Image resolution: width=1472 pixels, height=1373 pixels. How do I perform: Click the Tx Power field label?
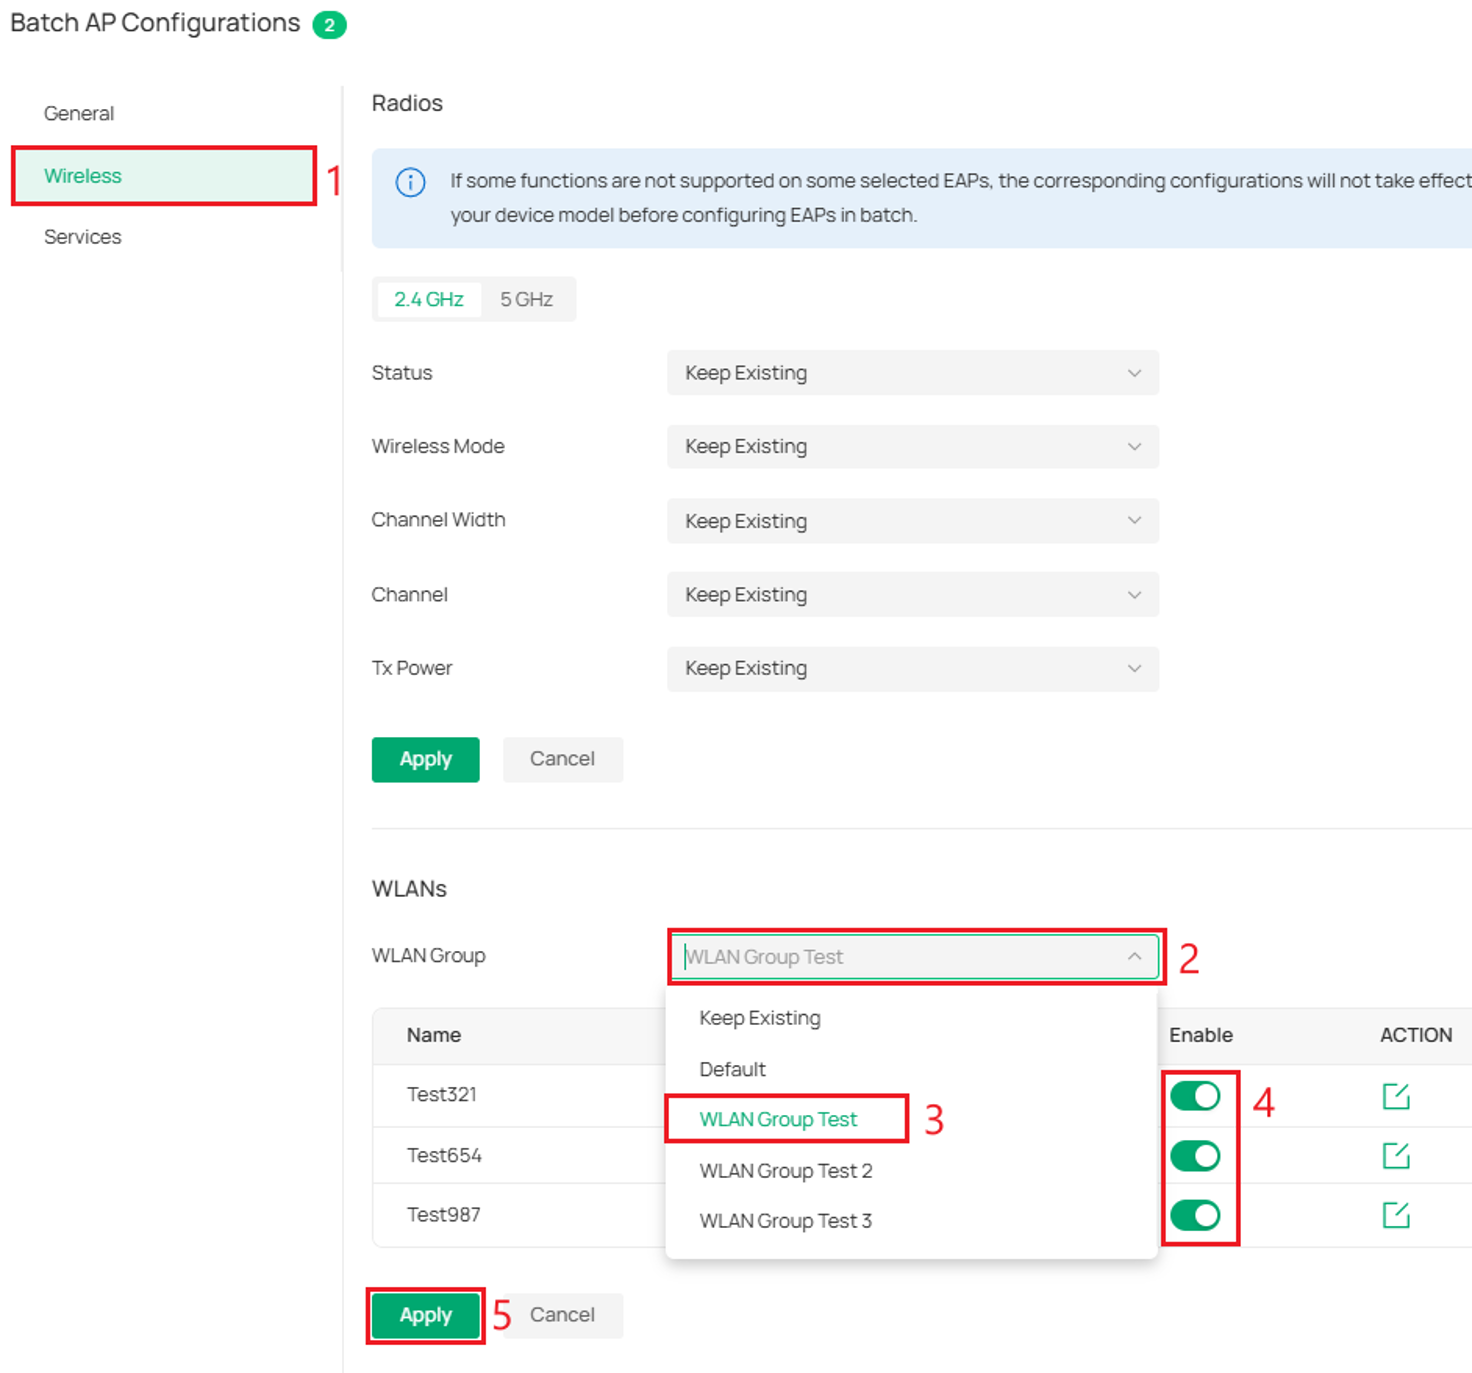pos(412,667)
